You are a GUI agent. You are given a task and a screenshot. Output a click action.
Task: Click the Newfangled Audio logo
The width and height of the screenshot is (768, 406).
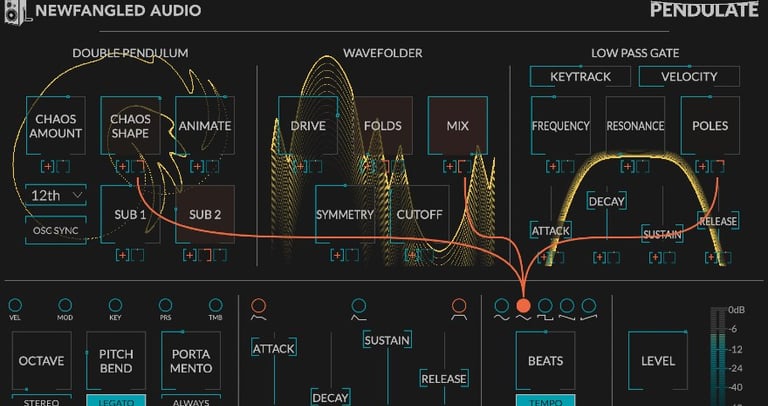[x=103, y=10]
